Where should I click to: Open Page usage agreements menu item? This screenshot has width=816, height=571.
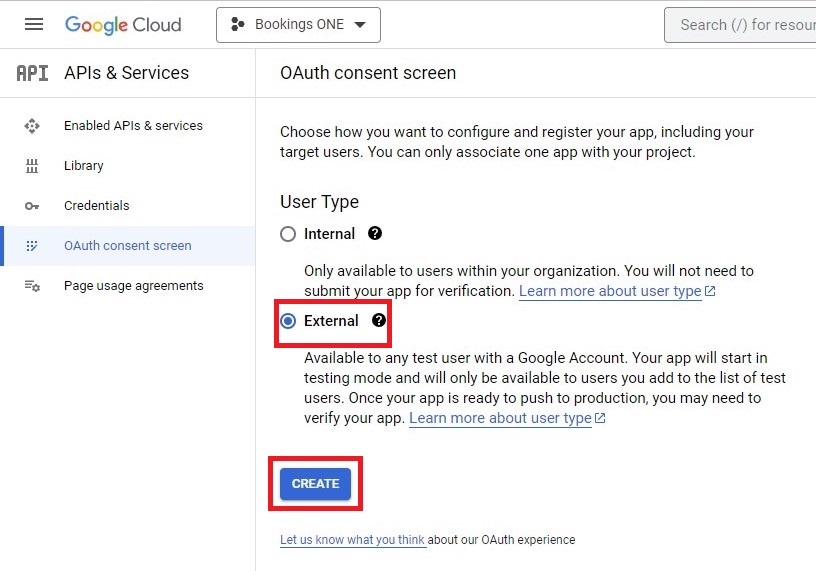(133, 286)
